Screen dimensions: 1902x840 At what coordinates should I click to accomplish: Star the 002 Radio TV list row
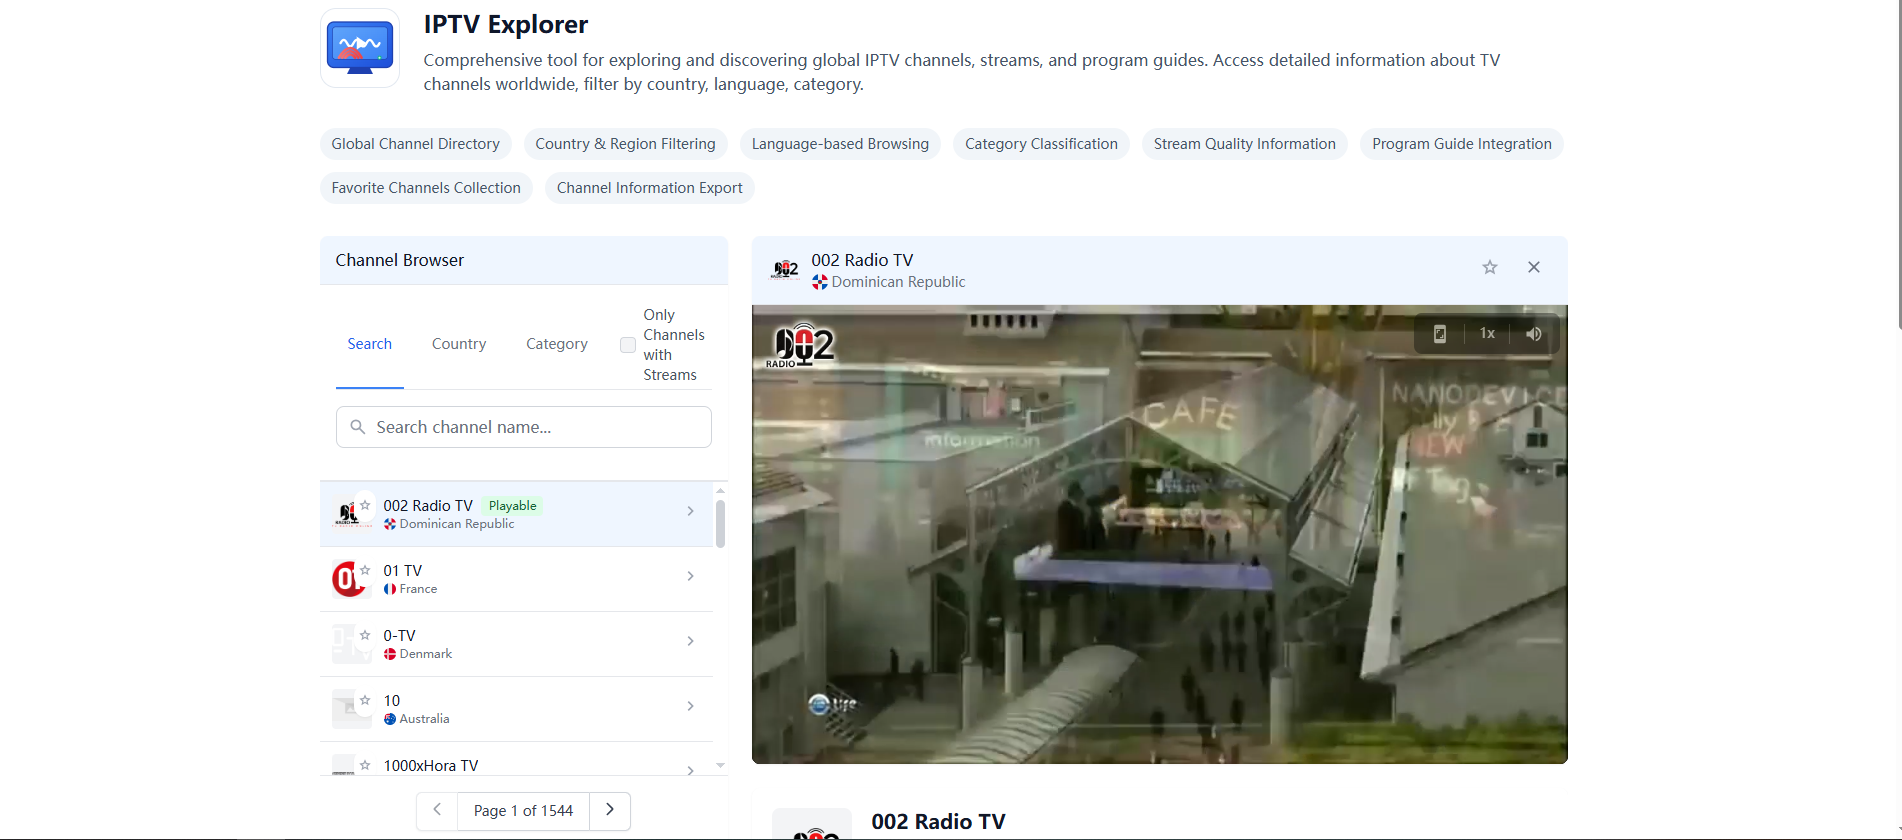[365, 505]
